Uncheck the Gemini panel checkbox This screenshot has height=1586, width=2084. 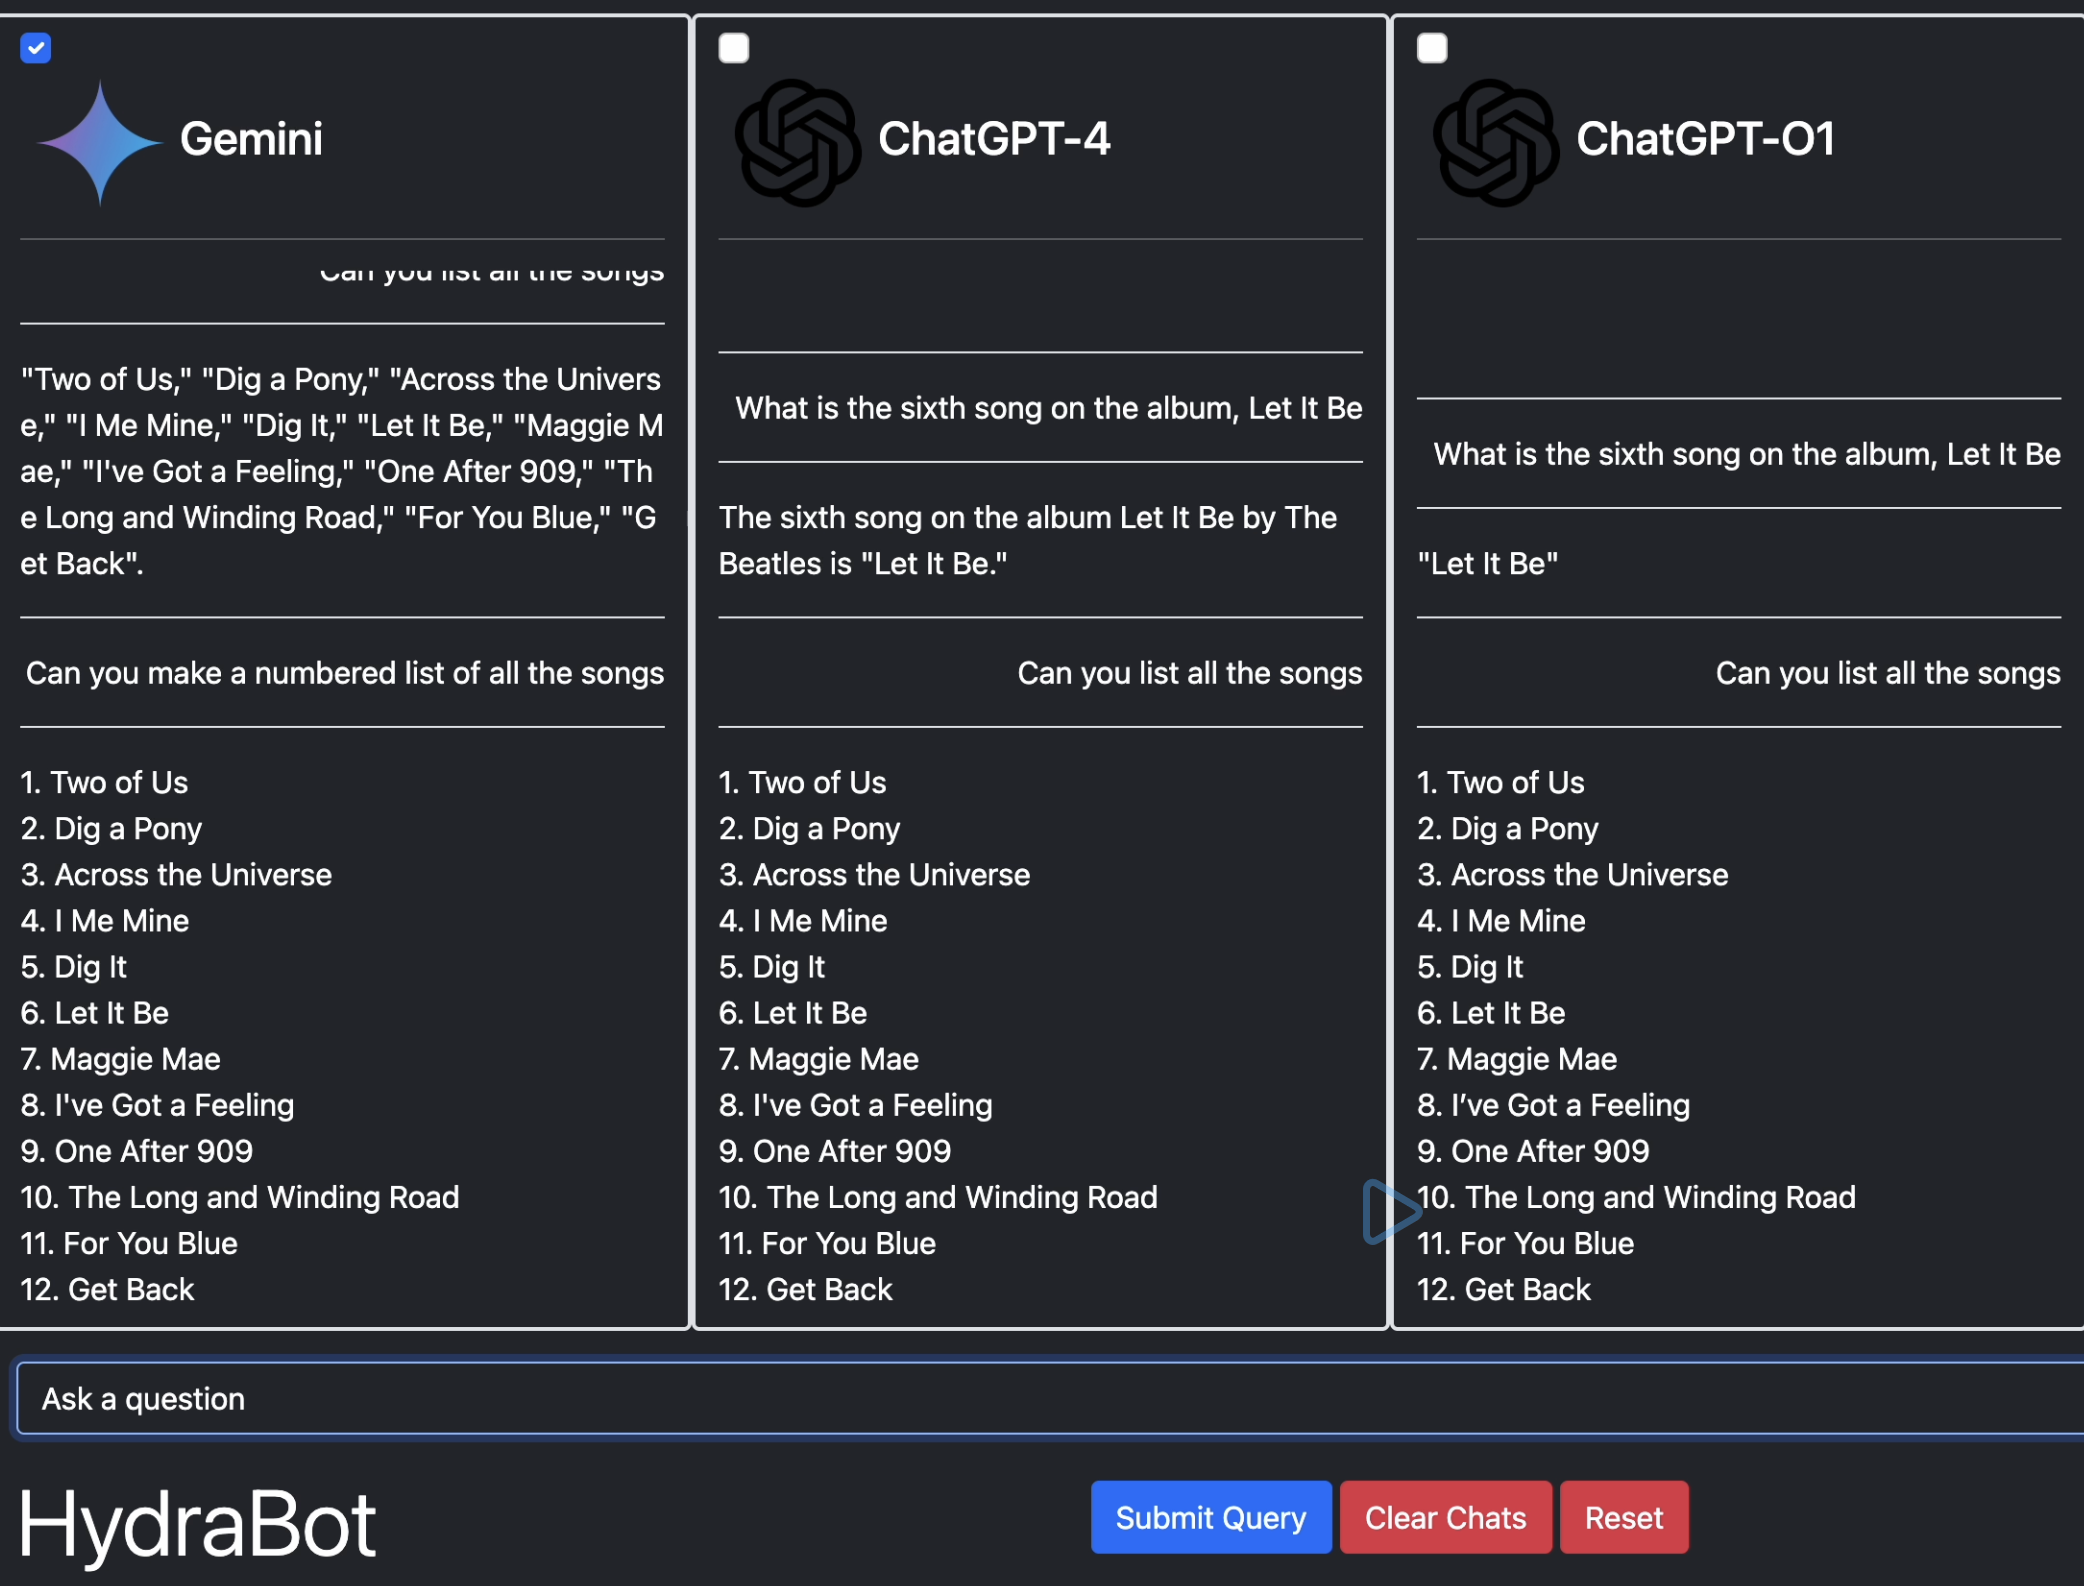[36, 48]
